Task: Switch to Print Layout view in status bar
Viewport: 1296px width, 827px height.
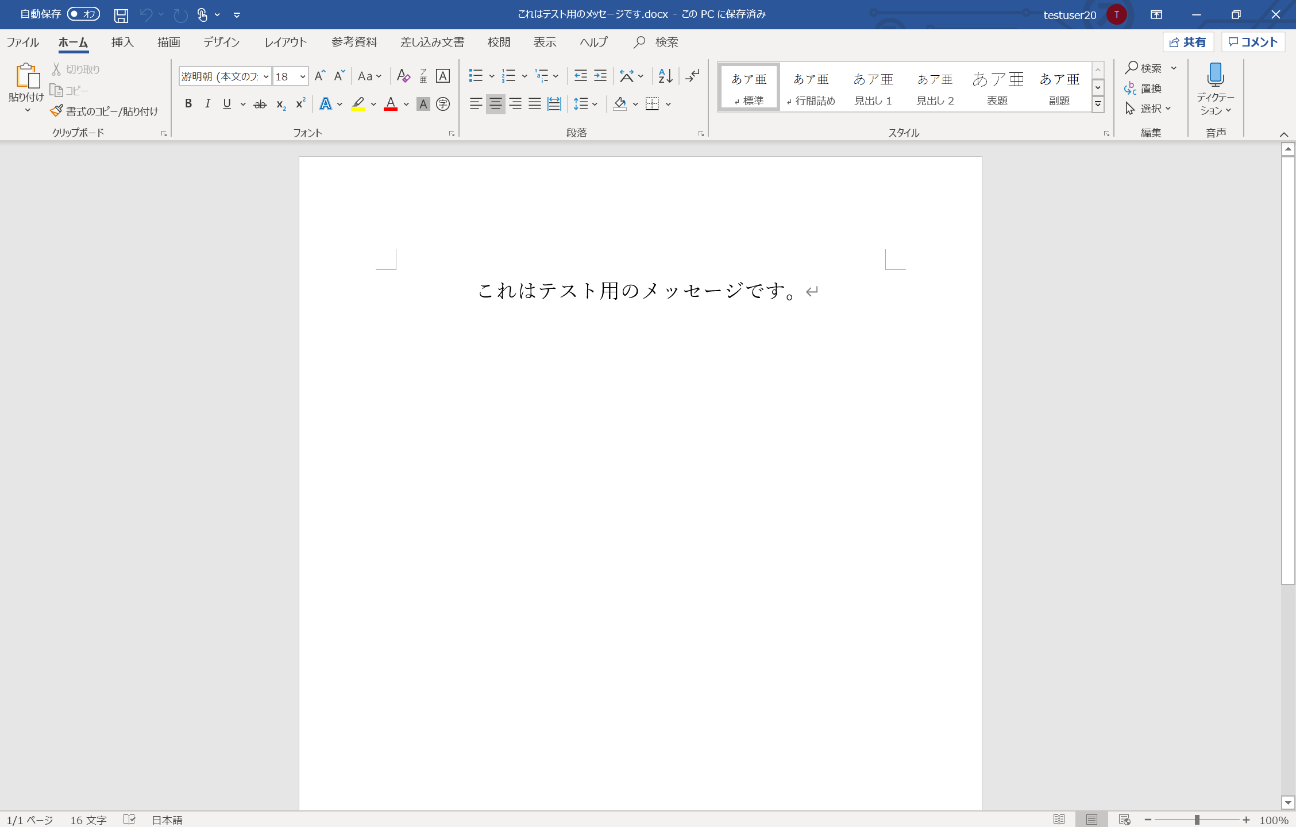Action: pyautogui.click(x=1092, y=819)
